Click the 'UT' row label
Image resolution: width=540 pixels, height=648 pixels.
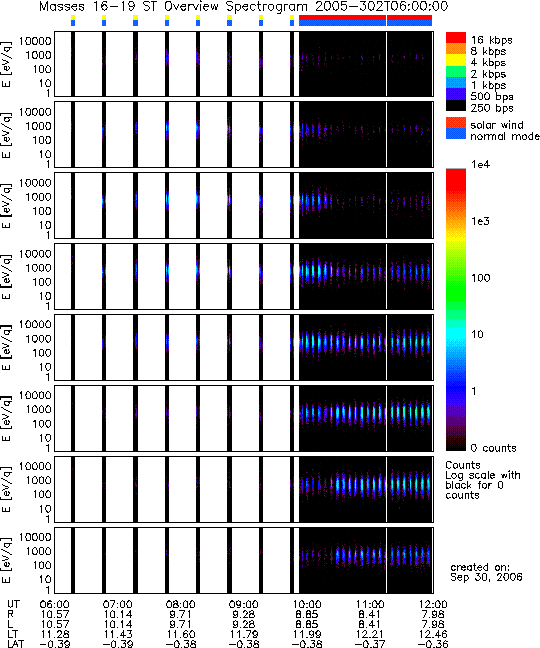coord(13,604)
